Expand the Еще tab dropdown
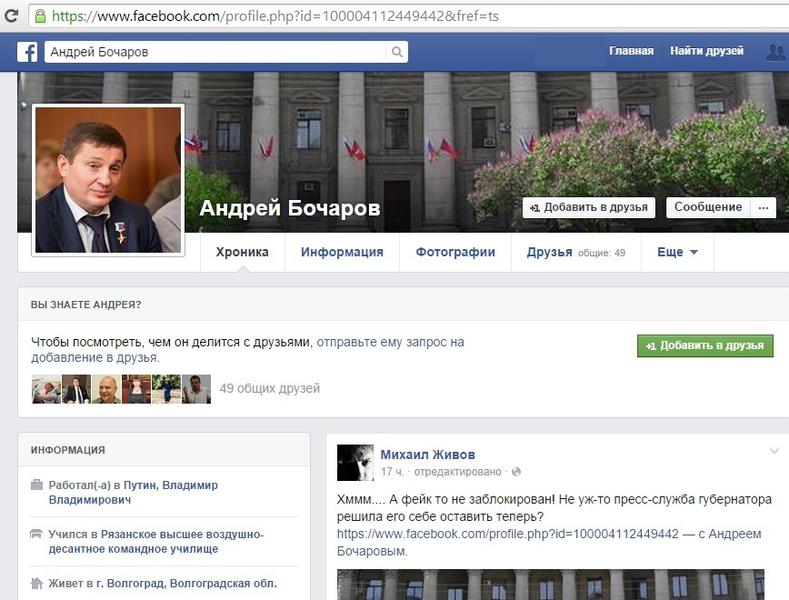Screen dimensions: 789x600 pos(677,252)
